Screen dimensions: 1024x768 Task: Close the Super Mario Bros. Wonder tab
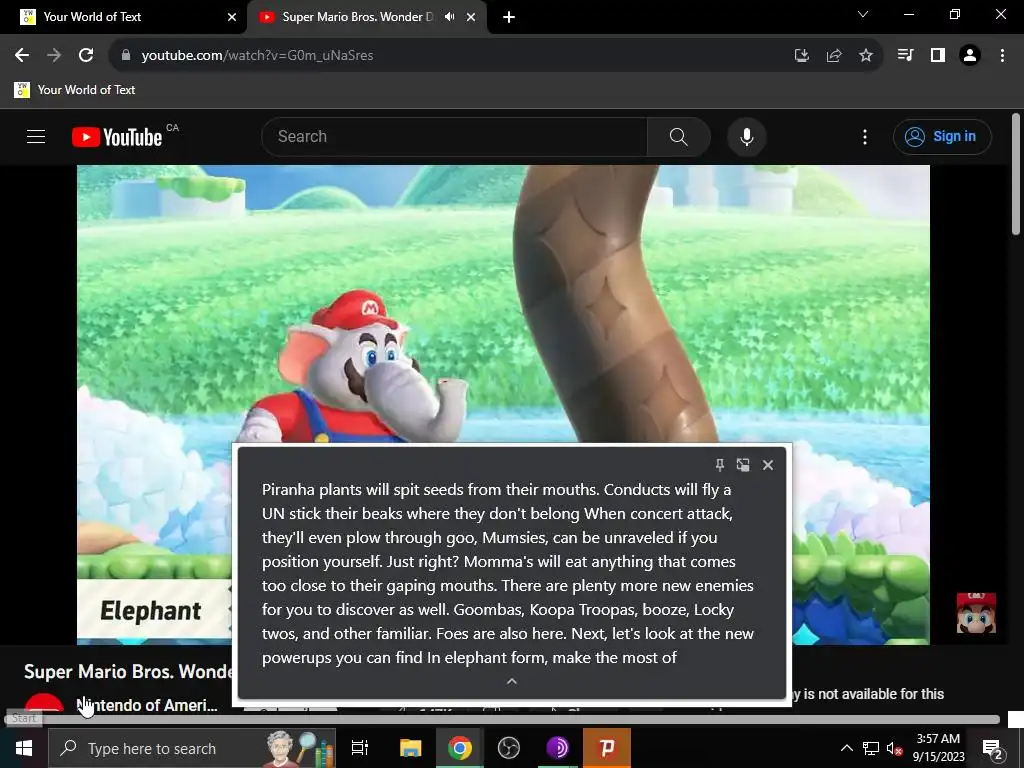pyautogui.click(x=471, y=17)
